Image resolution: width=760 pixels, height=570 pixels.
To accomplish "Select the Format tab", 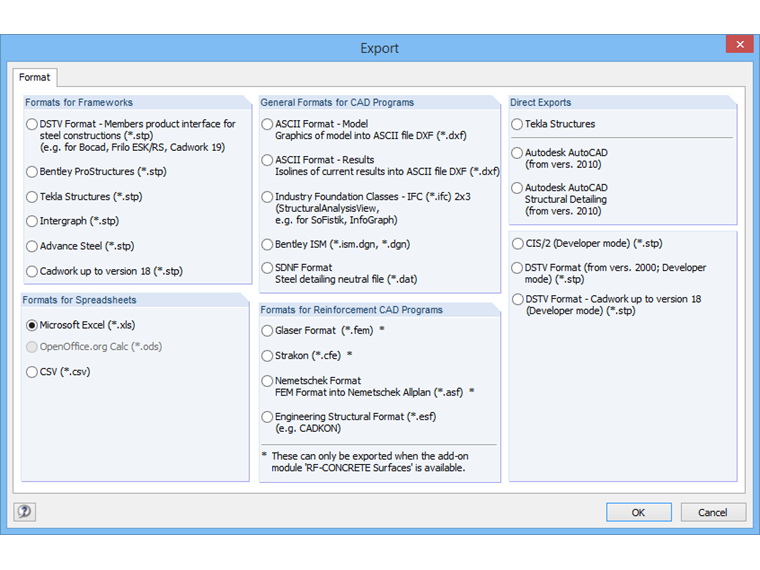I will [34, 78].
